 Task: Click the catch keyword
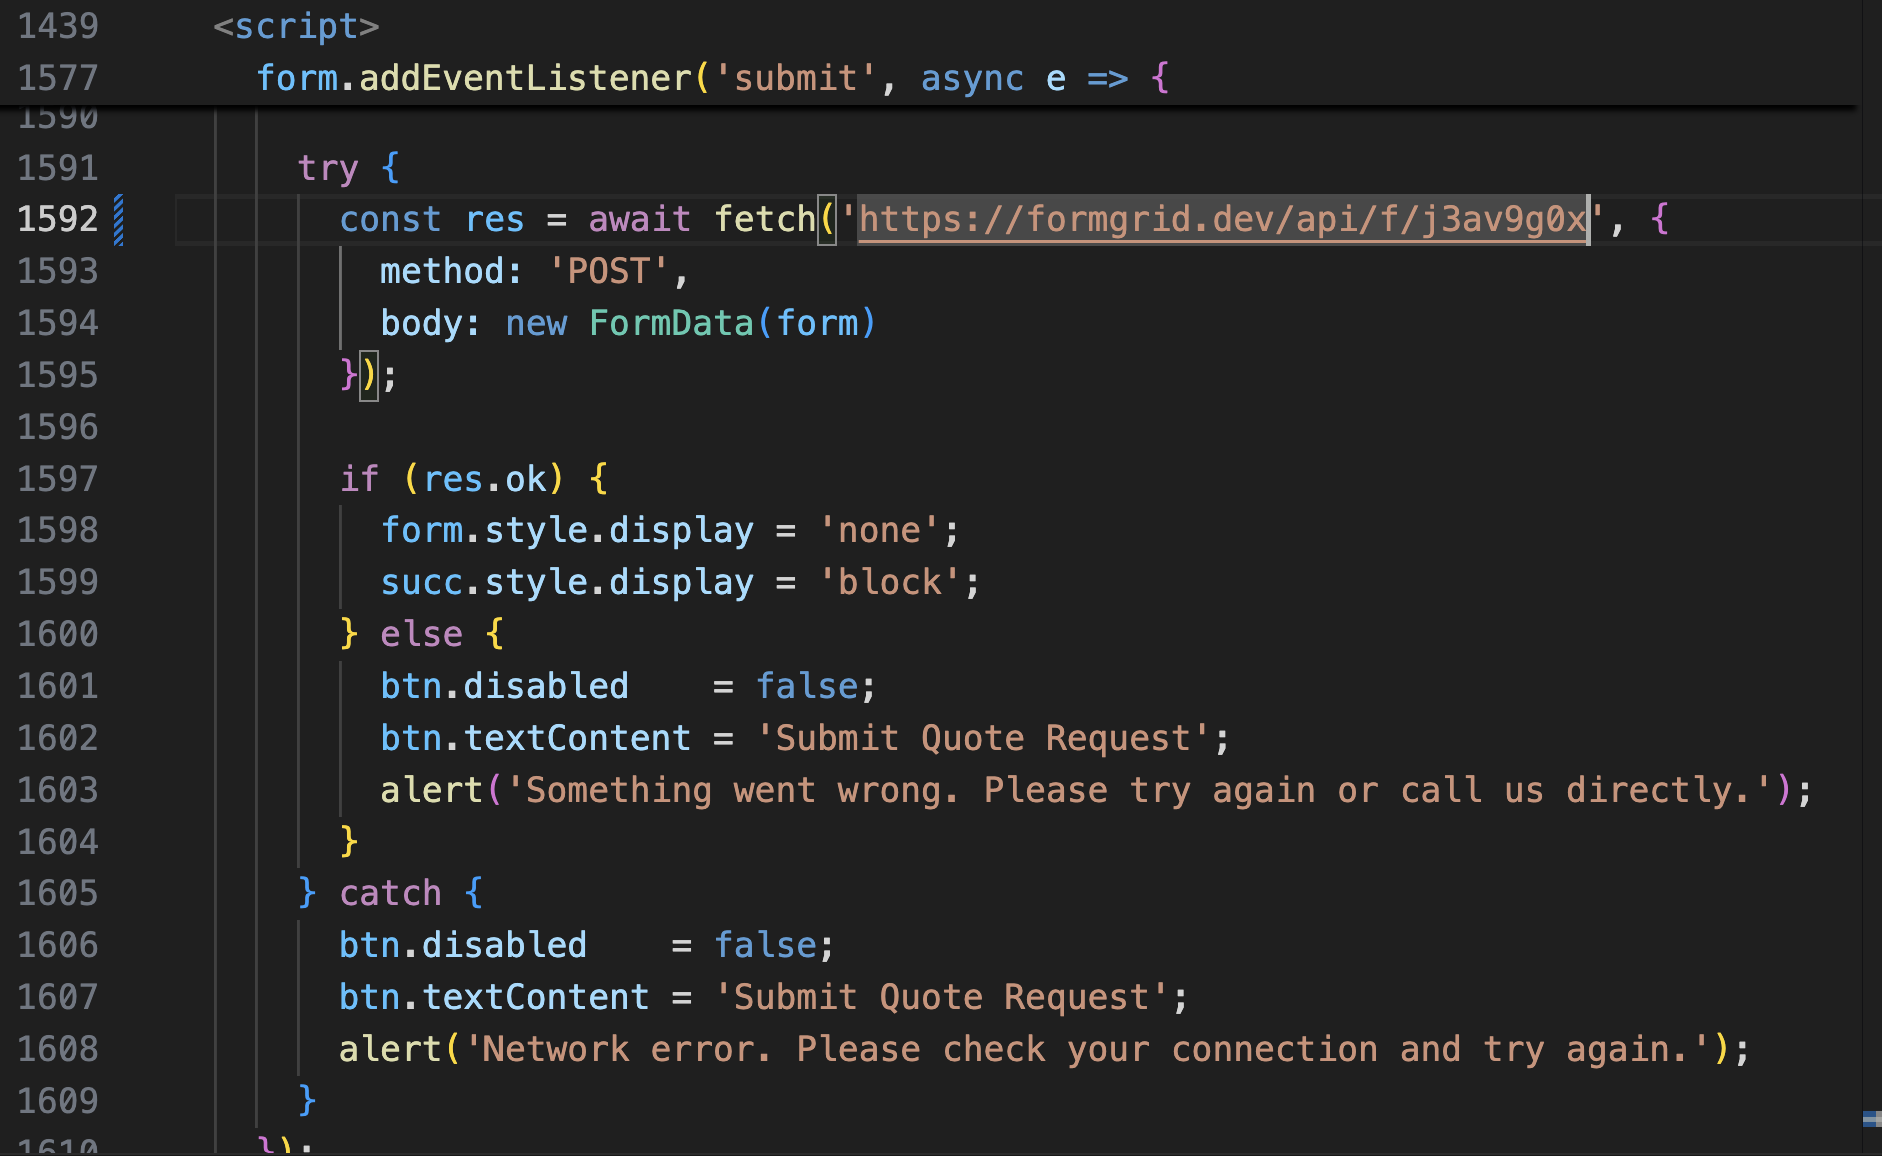point(390,893)
